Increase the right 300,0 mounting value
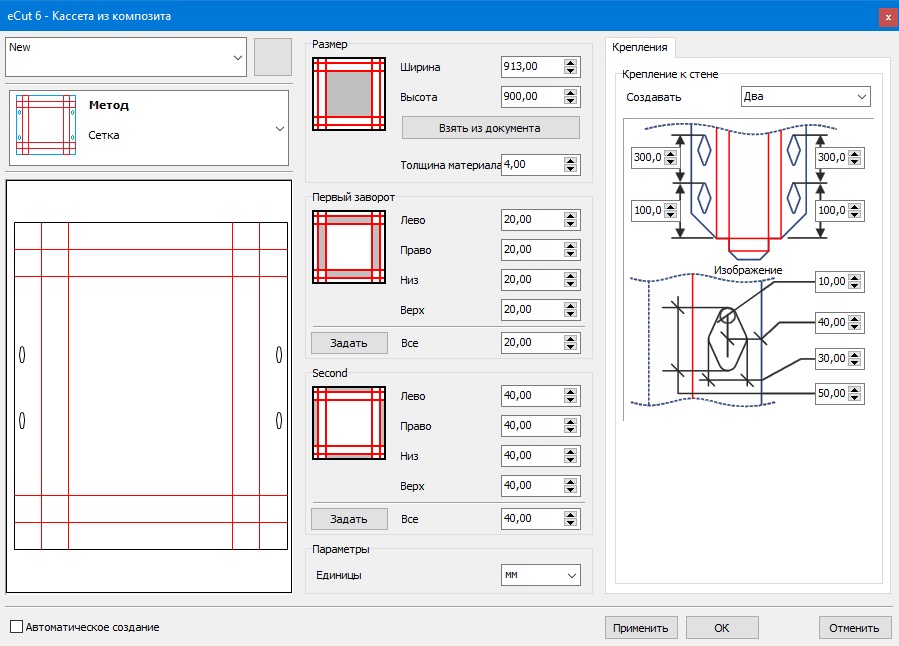Image resolution: width=899 pixels, height=646 pixels. click(855, 153)
